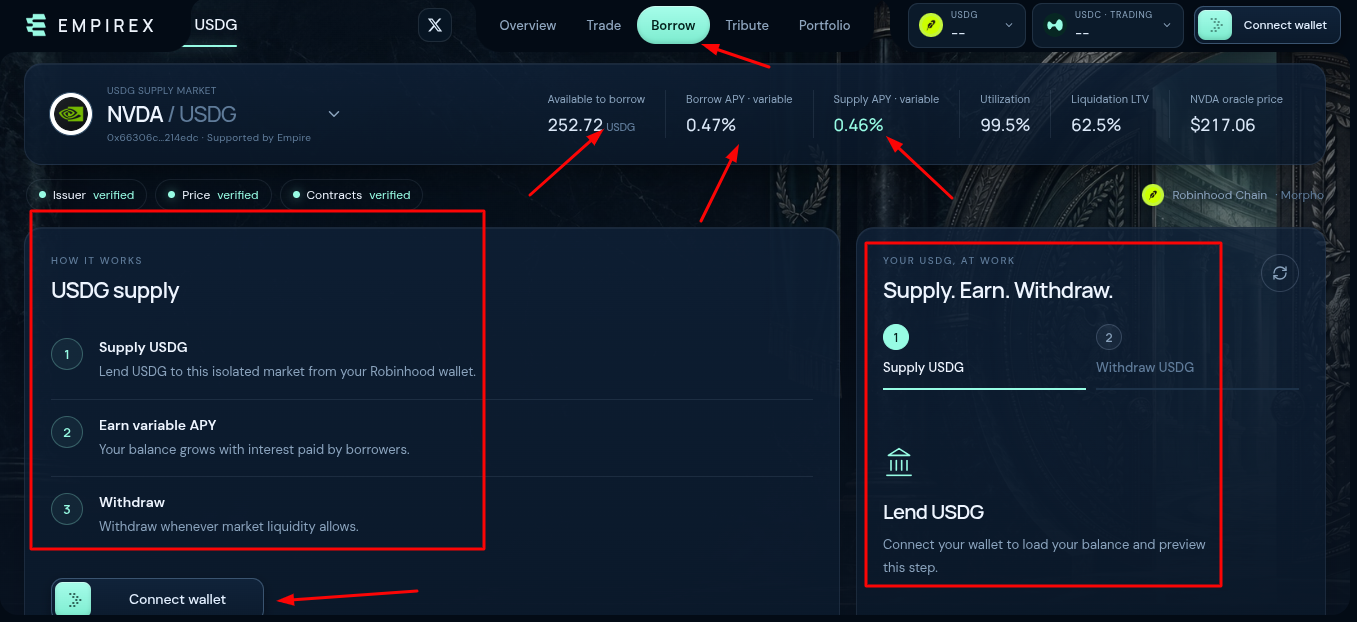Click the "USDG supply" heading

[115, 291]
